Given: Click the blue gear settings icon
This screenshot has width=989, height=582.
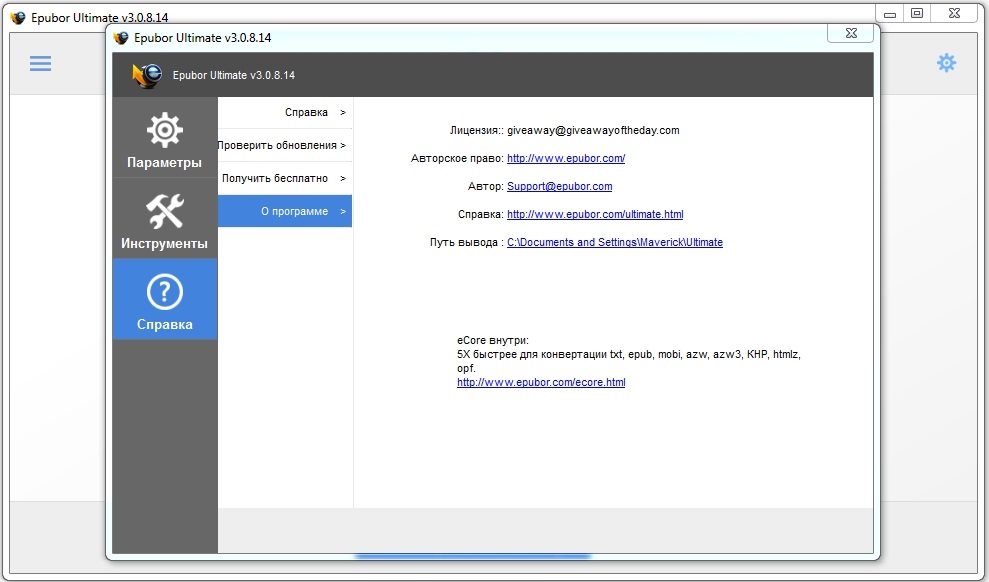Looking at the screenshot, I should click(946, 62).
